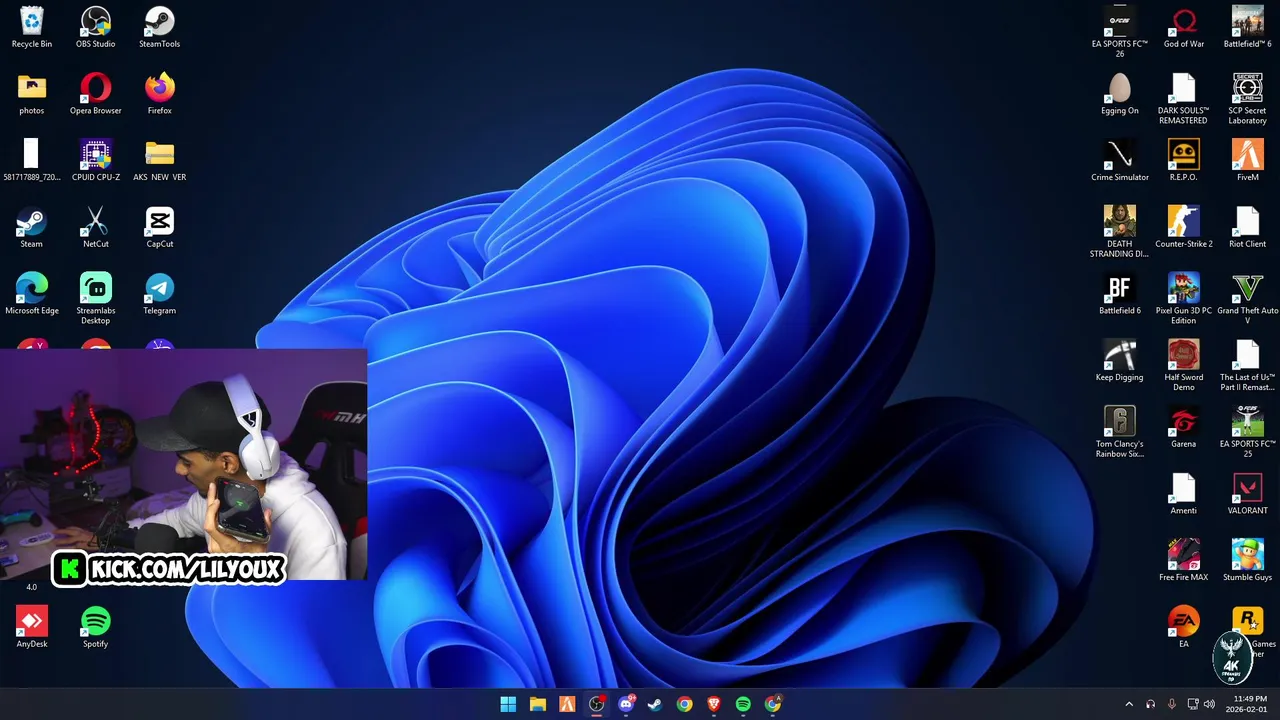The height and width of the screenshot is (720, 1280).
Task: Open the NetCut desktop shortcut
Action: pos(96,227)
